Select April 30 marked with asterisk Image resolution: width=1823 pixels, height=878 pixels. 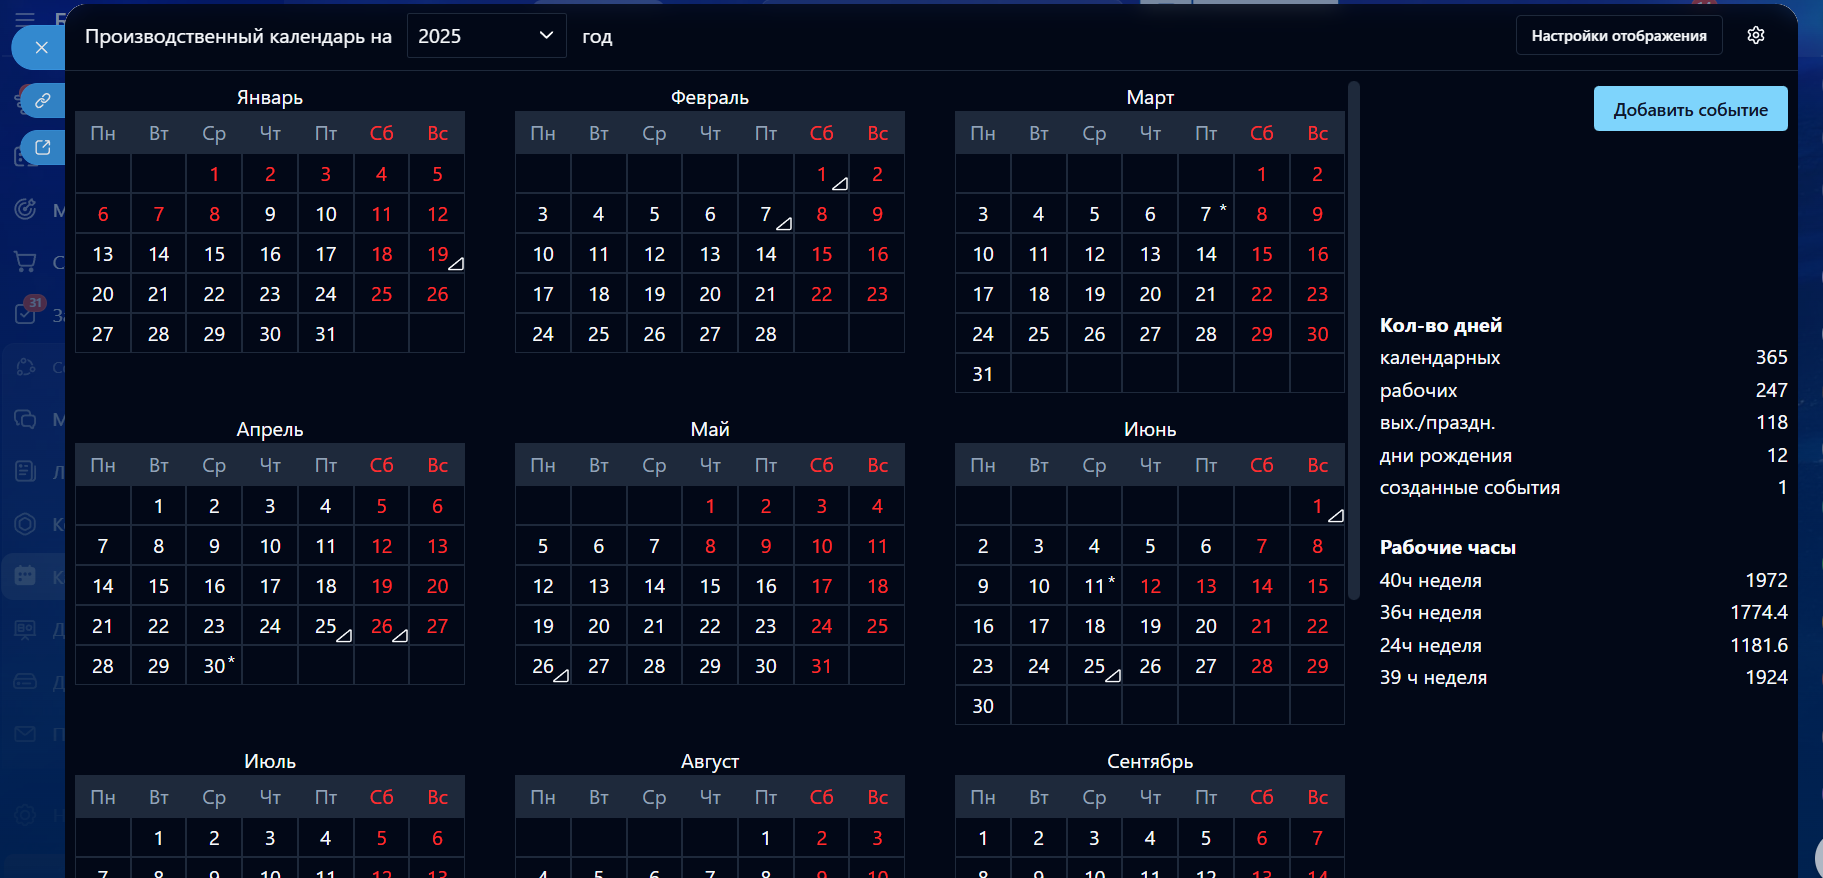214,666
